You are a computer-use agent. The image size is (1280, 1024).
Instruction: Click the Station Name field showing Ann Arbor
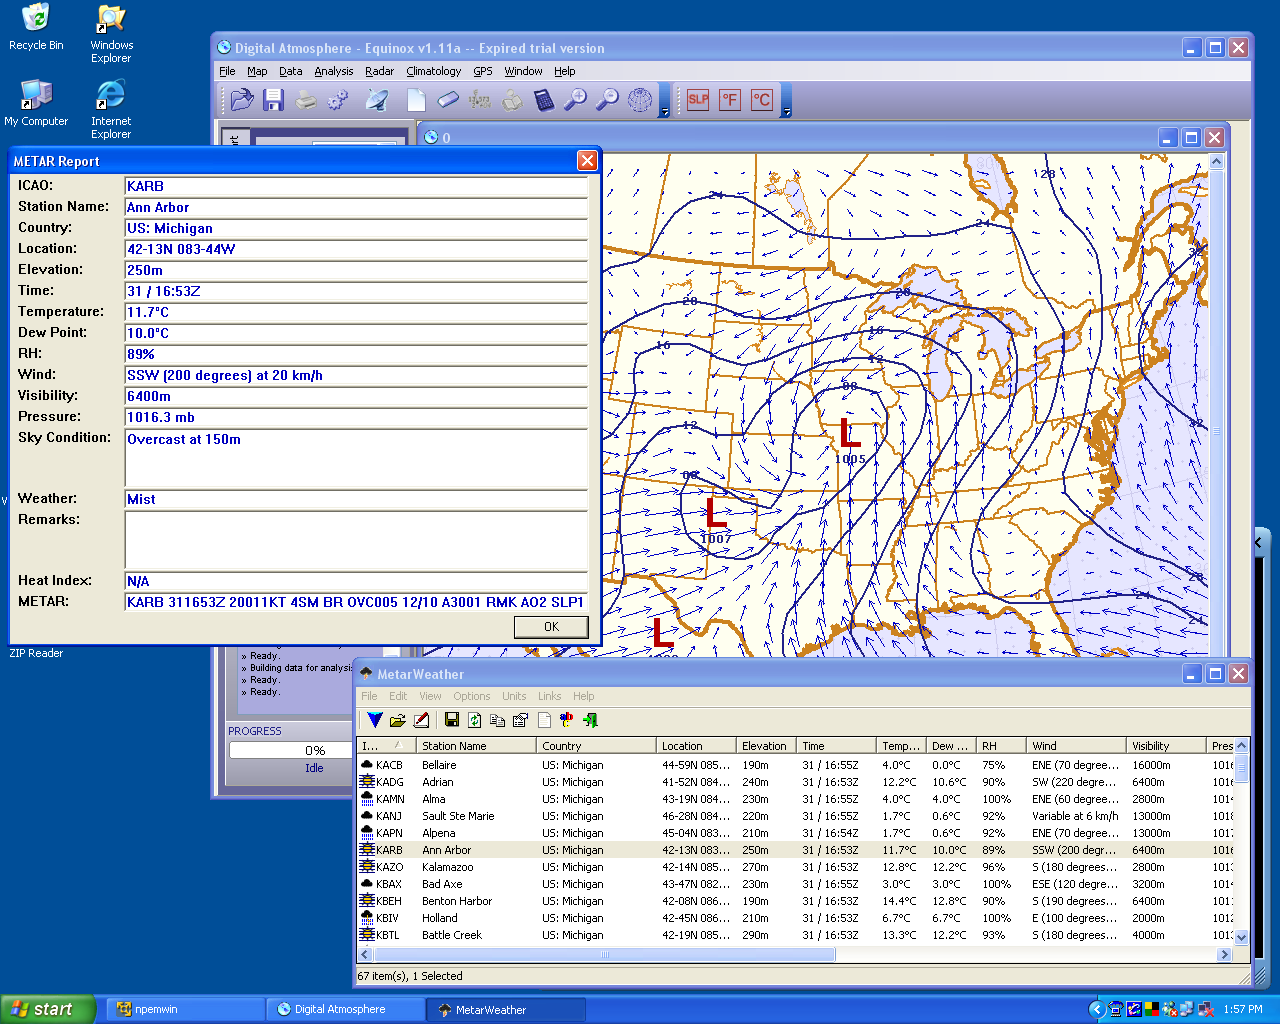[356, 207]
